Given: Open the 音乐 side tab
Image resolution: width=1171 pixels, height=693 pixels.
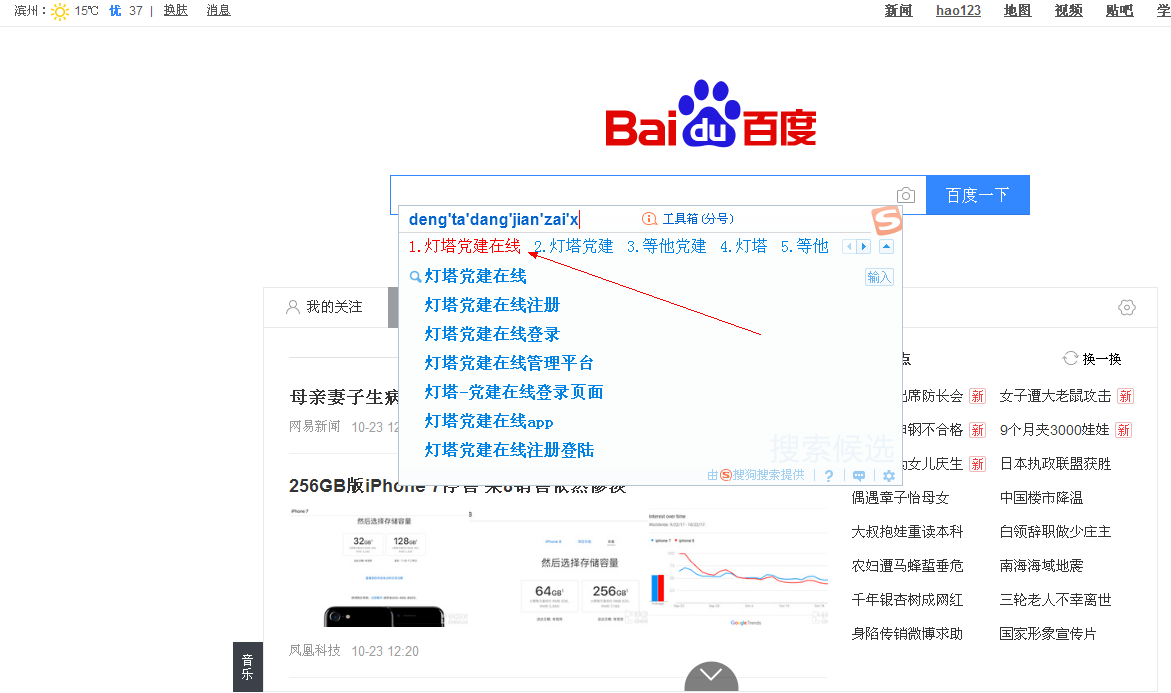Looking at the screenshot, I should coord(247,667).
